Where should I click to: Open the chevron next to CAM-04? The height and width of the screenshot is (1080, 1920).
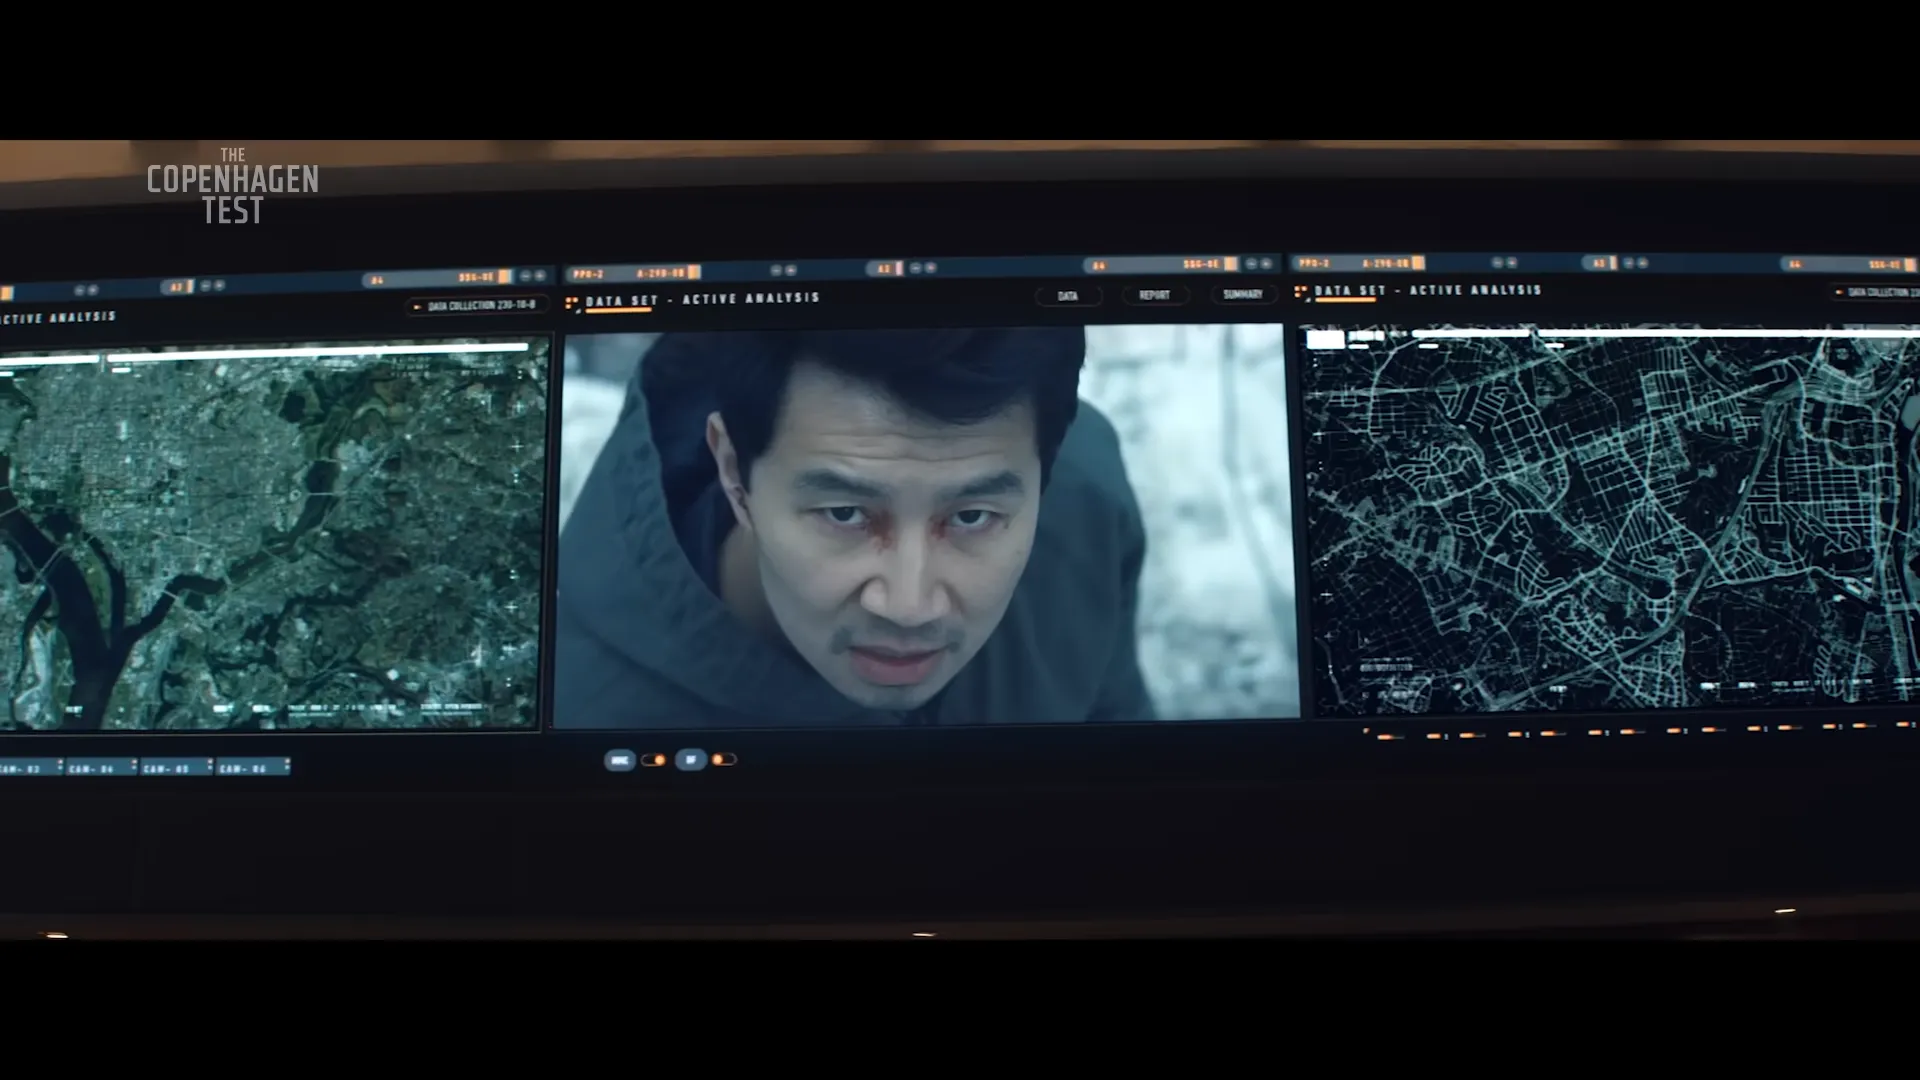[x=134, y=766]
